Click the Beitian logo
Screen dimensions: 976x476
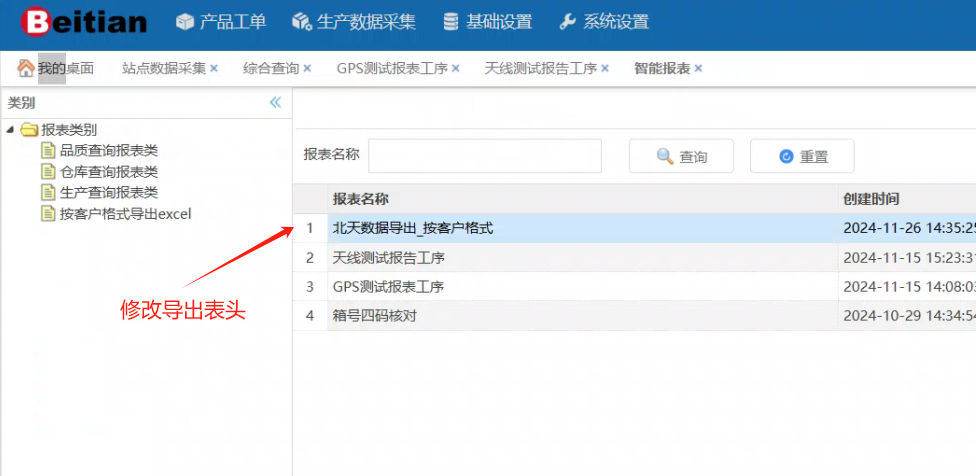click(x=85, y=22)
